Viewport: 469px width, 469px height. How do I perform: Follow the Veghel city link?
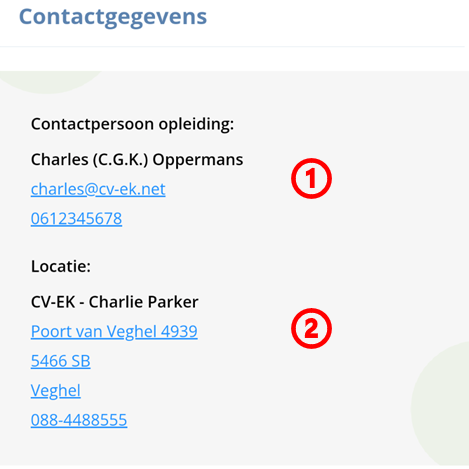pos(56,391)
